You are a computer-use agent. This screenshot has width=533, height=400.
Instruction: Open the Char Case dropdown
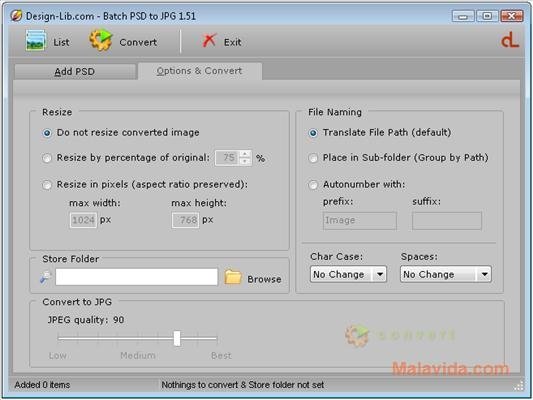tap(348, 274)
